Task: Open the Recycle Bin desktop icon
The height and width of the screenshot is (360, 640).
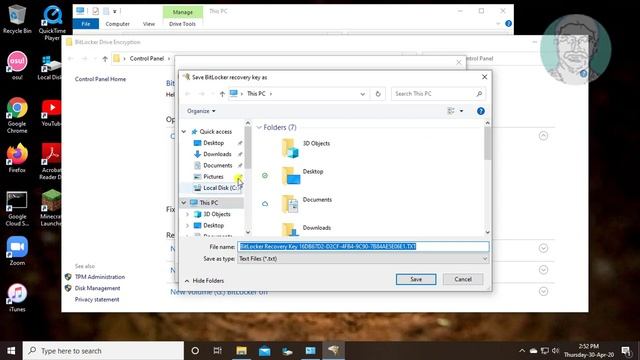Action: [x=17, y=19]
